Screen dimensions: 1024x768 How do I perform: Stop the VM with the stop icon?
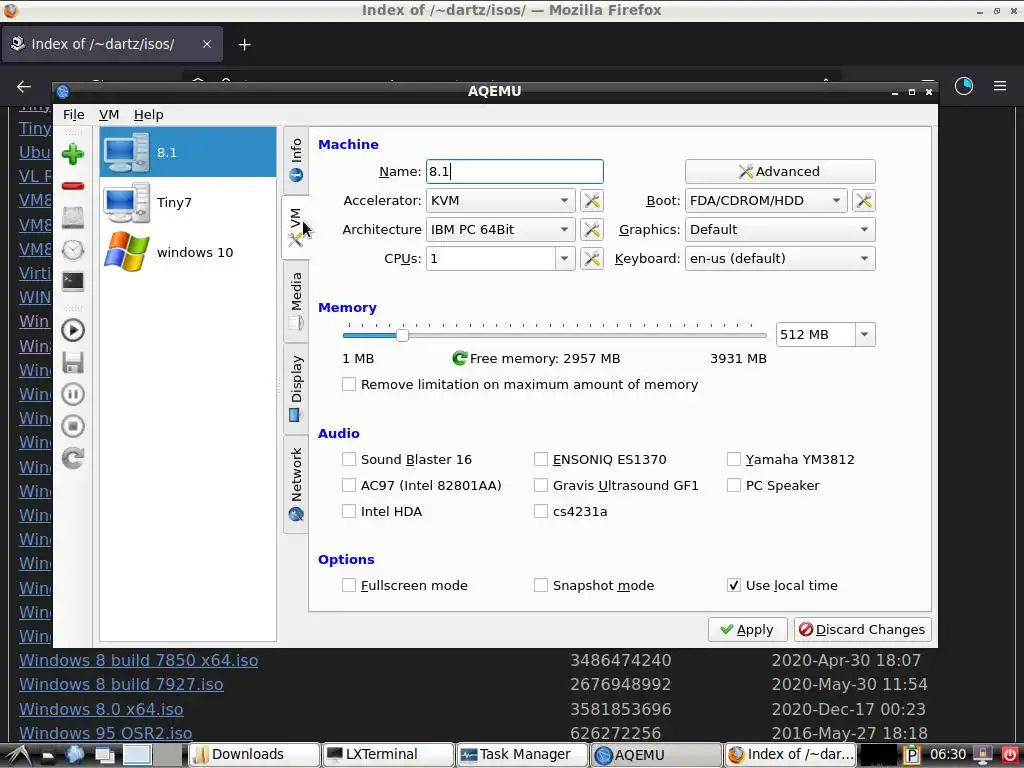coord(72,426)
